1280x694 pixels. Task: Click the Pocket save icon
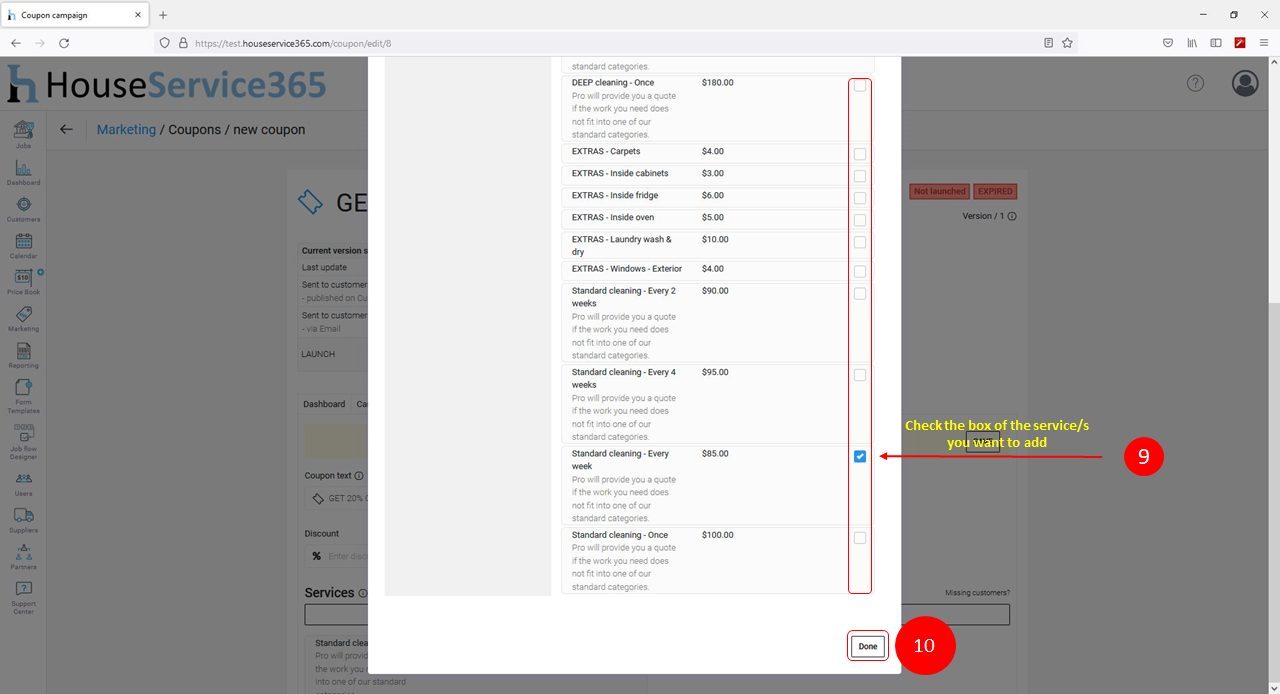(1168, 43)
